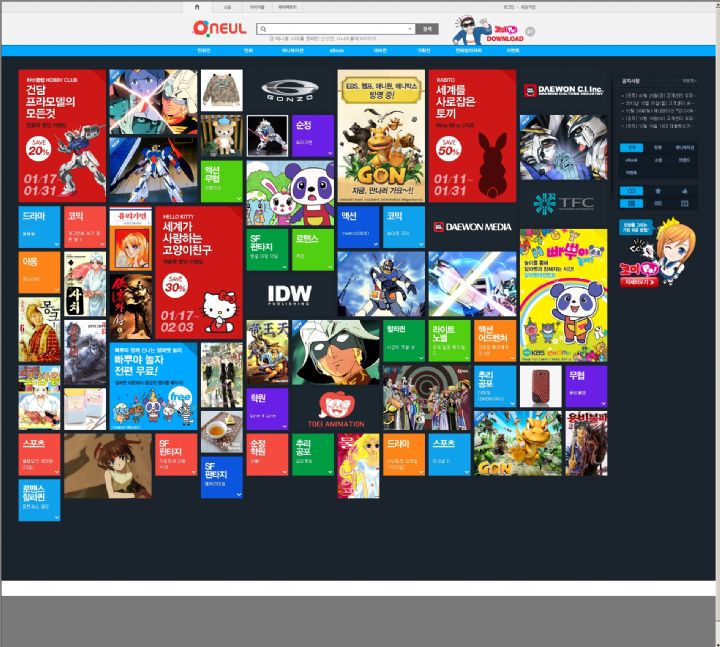
Task: Expand the blue 드라마 genre tile chevron
Action: pyautogui.click(x=56, y=244)
